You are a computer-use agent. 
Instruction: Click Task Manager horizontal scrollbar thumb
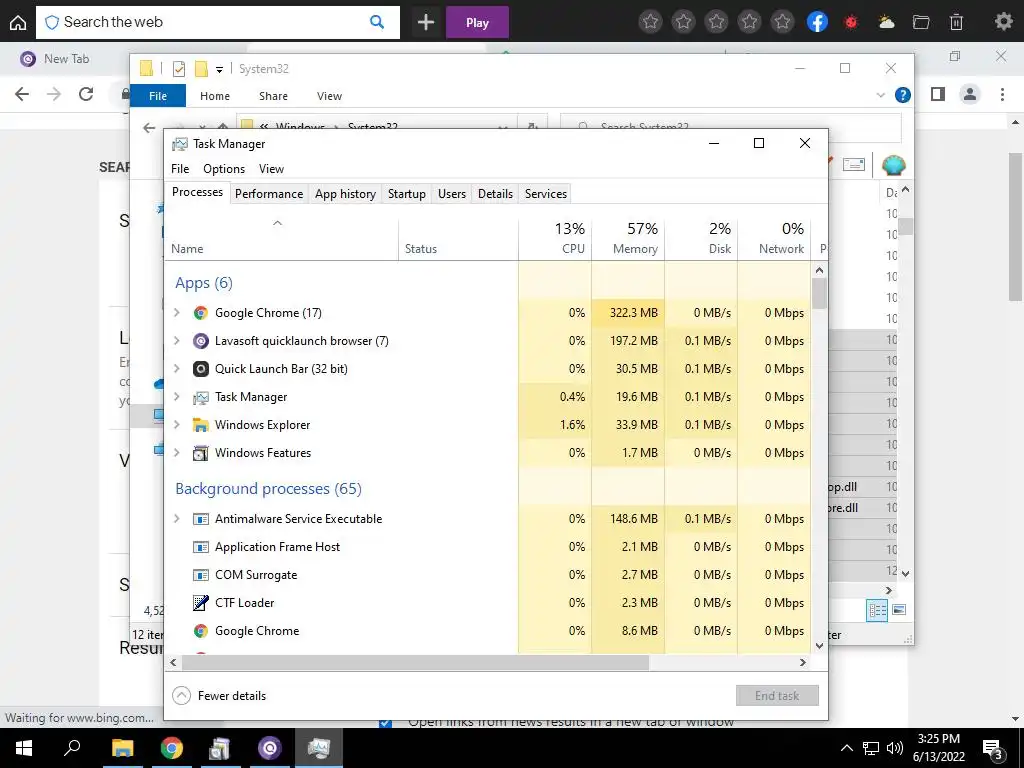[x=415, y=662]
